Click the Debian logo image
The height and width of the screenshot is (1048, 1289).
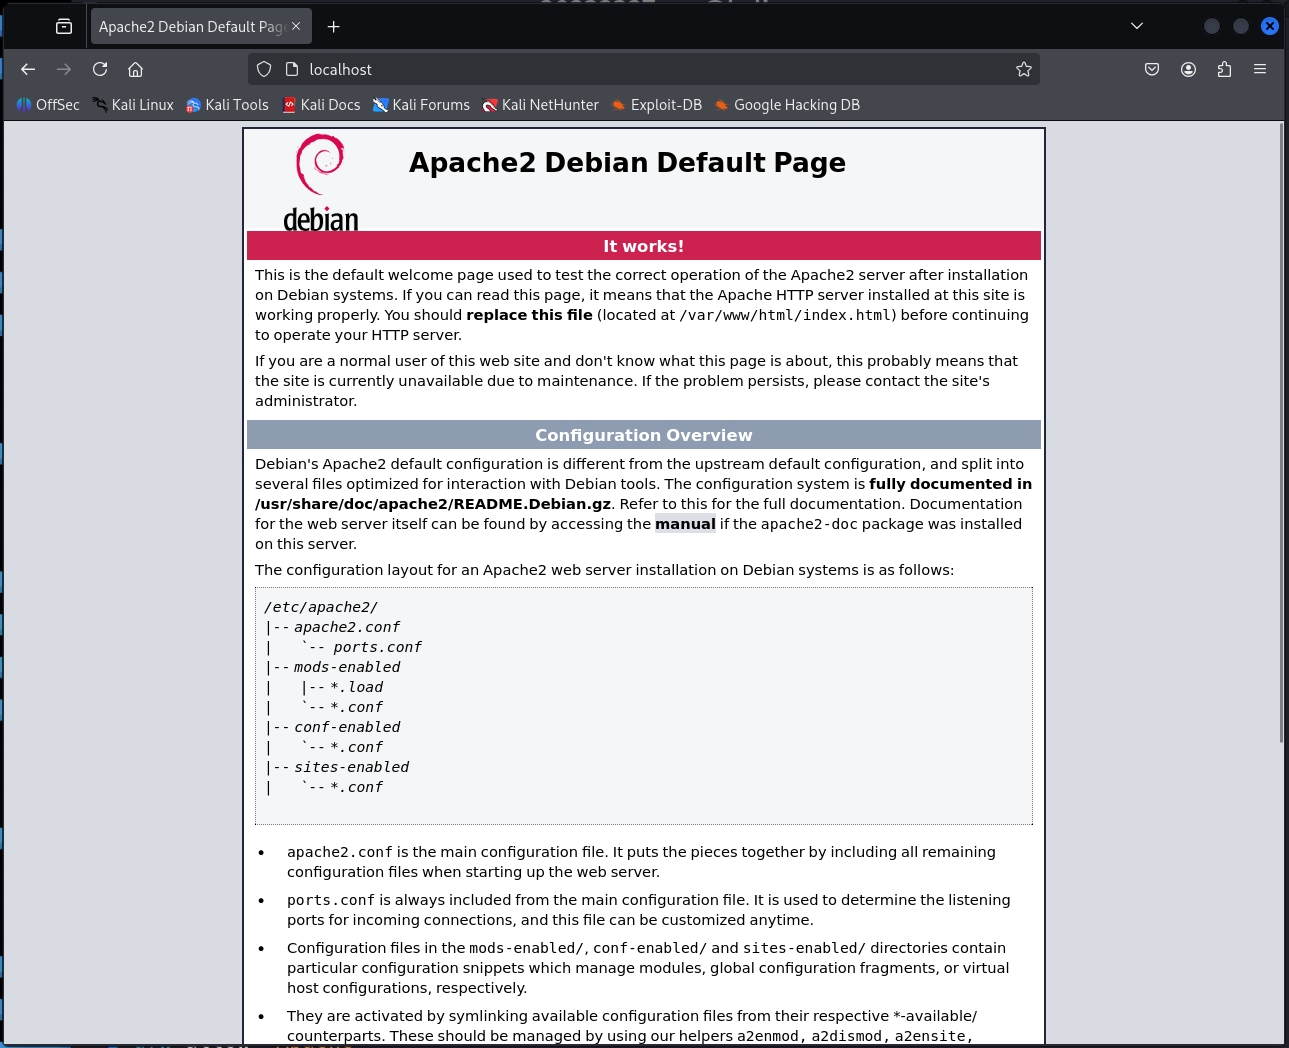pyautogui.click(x=320, y=183)
